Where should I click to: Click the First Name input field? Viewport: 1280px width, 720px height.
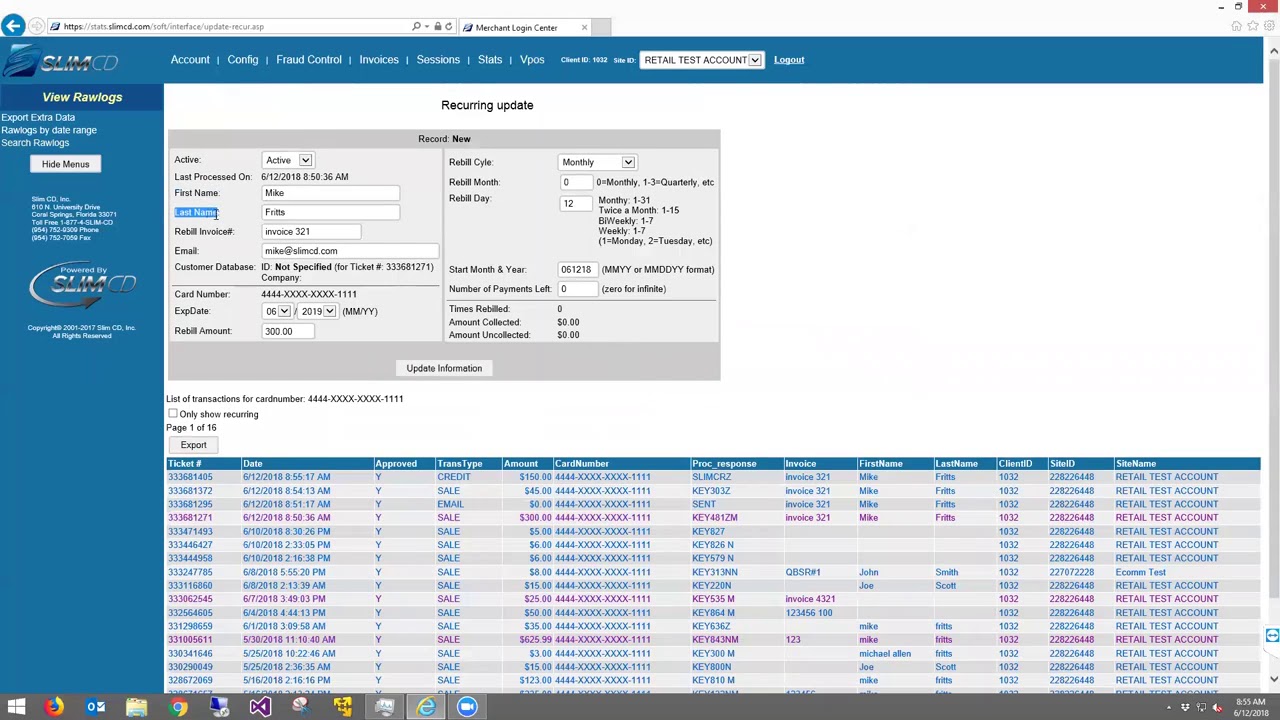330,193
